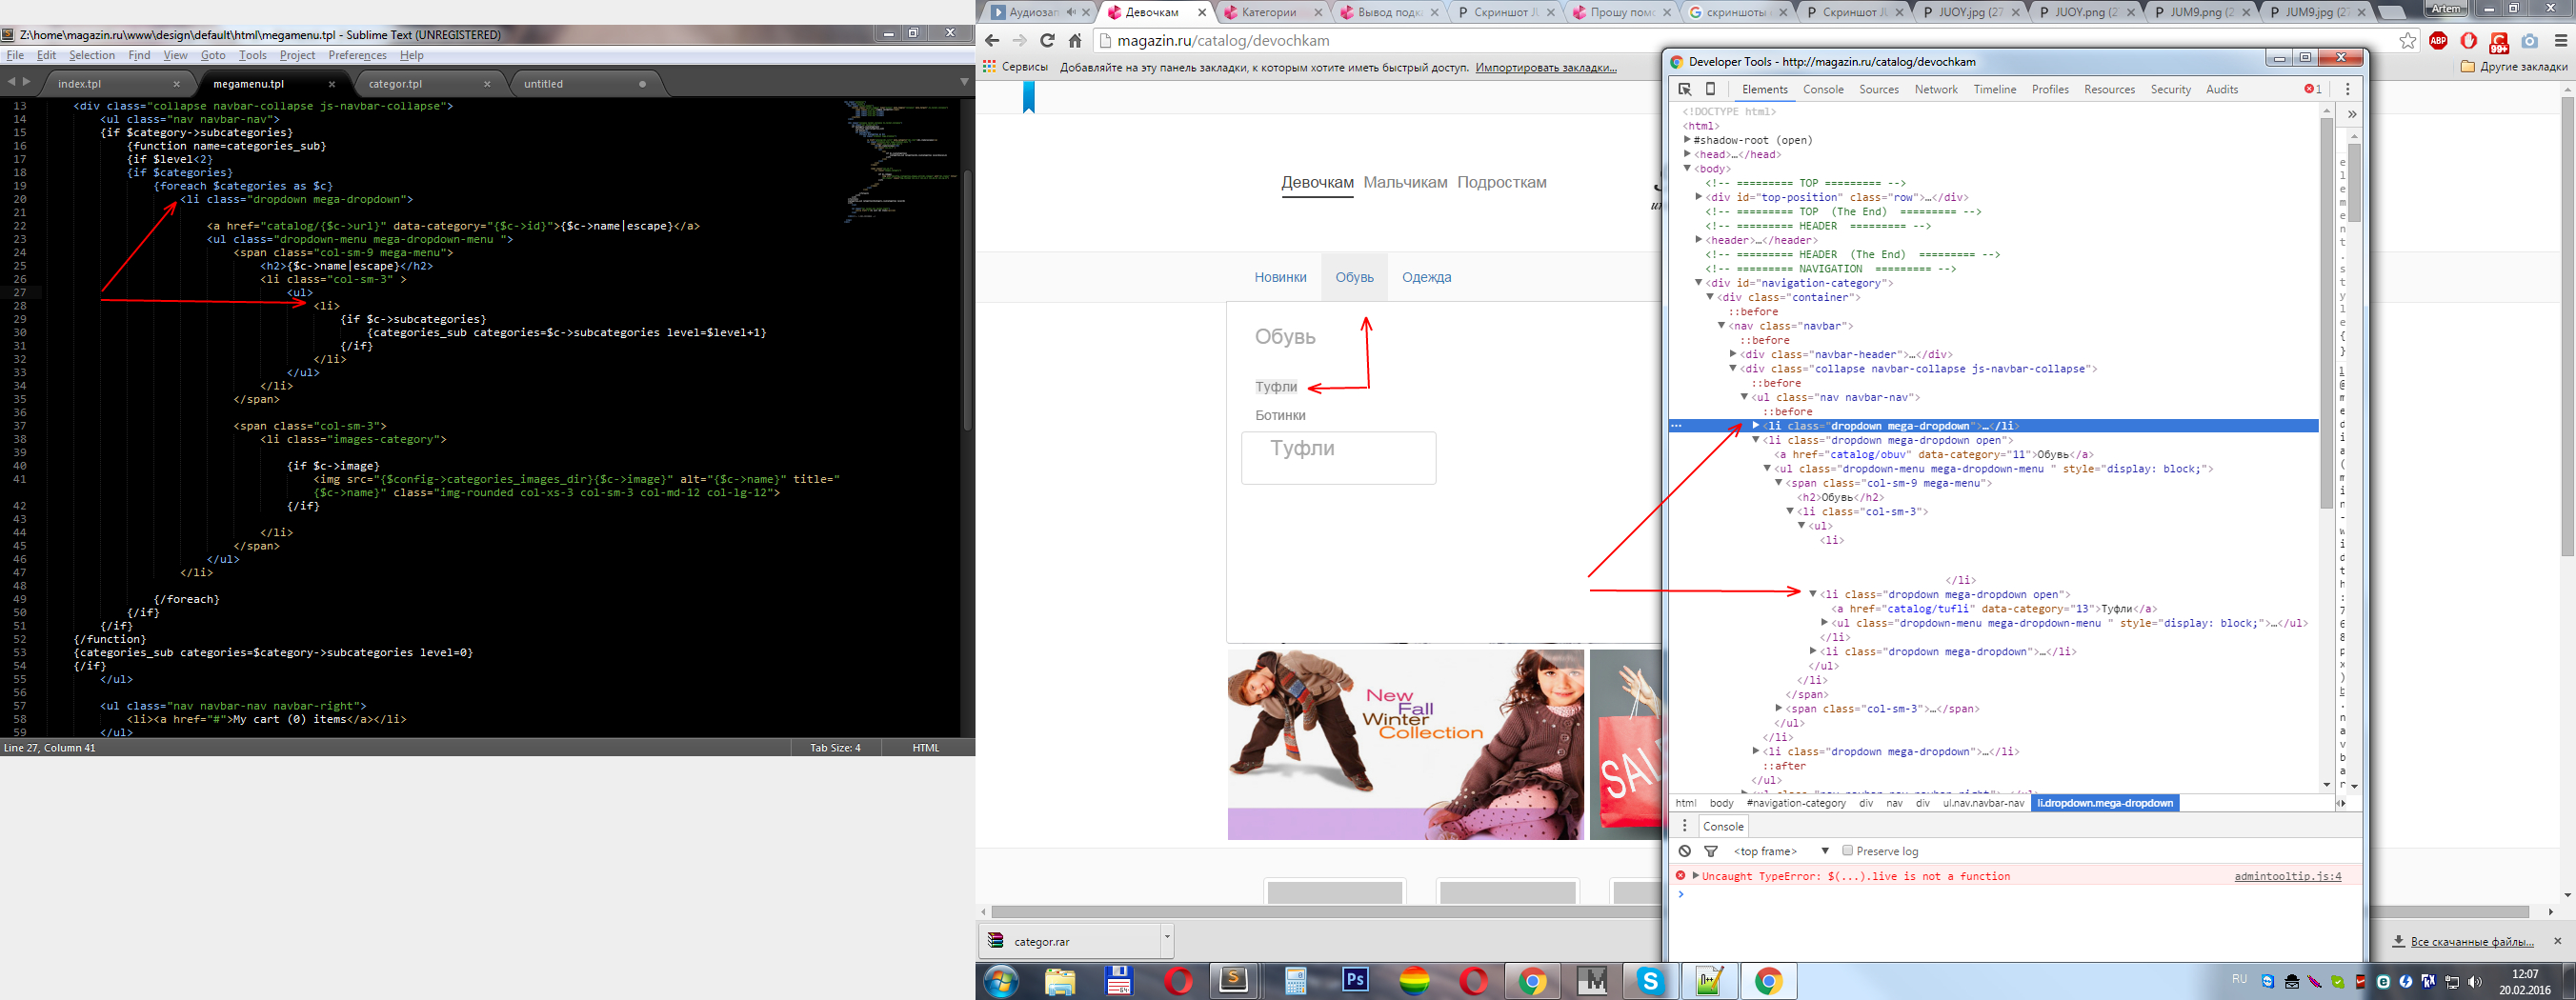Expand the div top-position node
2576x1000 pixels.
click(x=1698, y=197)
